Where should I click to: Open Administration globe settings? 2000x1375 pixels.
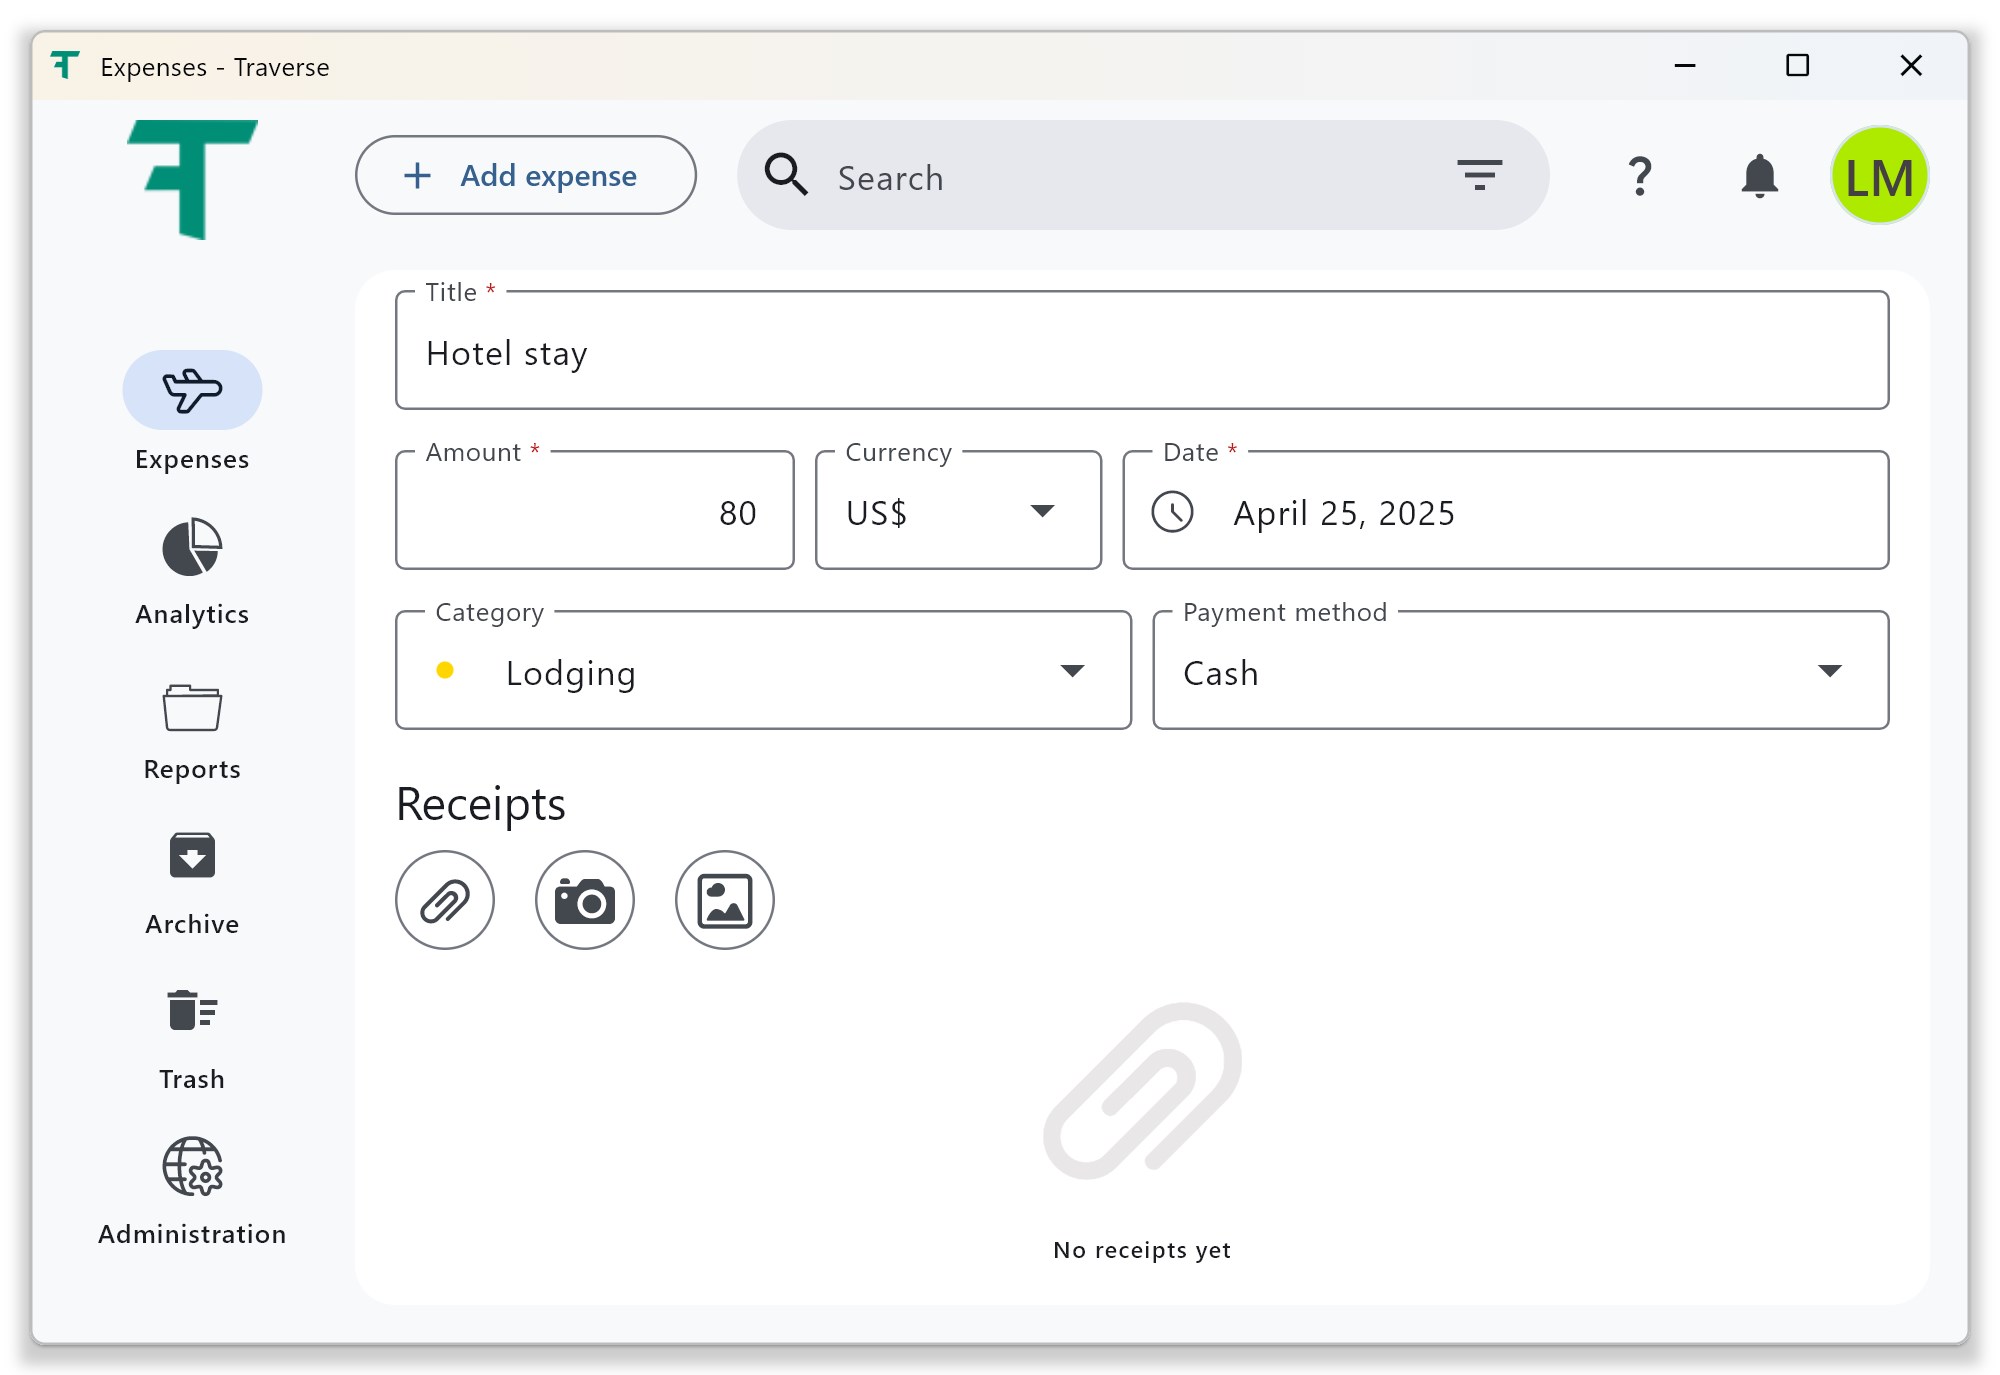pyautogui.click(x=192, y=1191)
